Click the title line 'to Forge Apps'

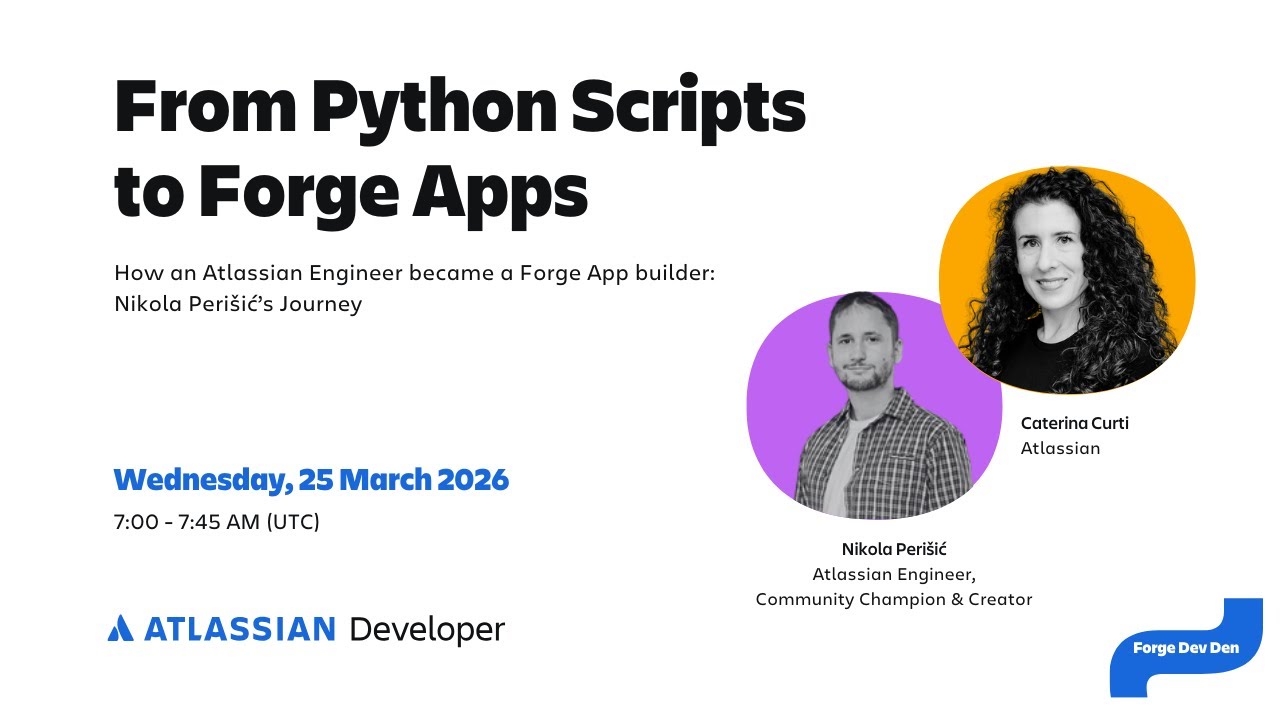click(x=351, y=193)
